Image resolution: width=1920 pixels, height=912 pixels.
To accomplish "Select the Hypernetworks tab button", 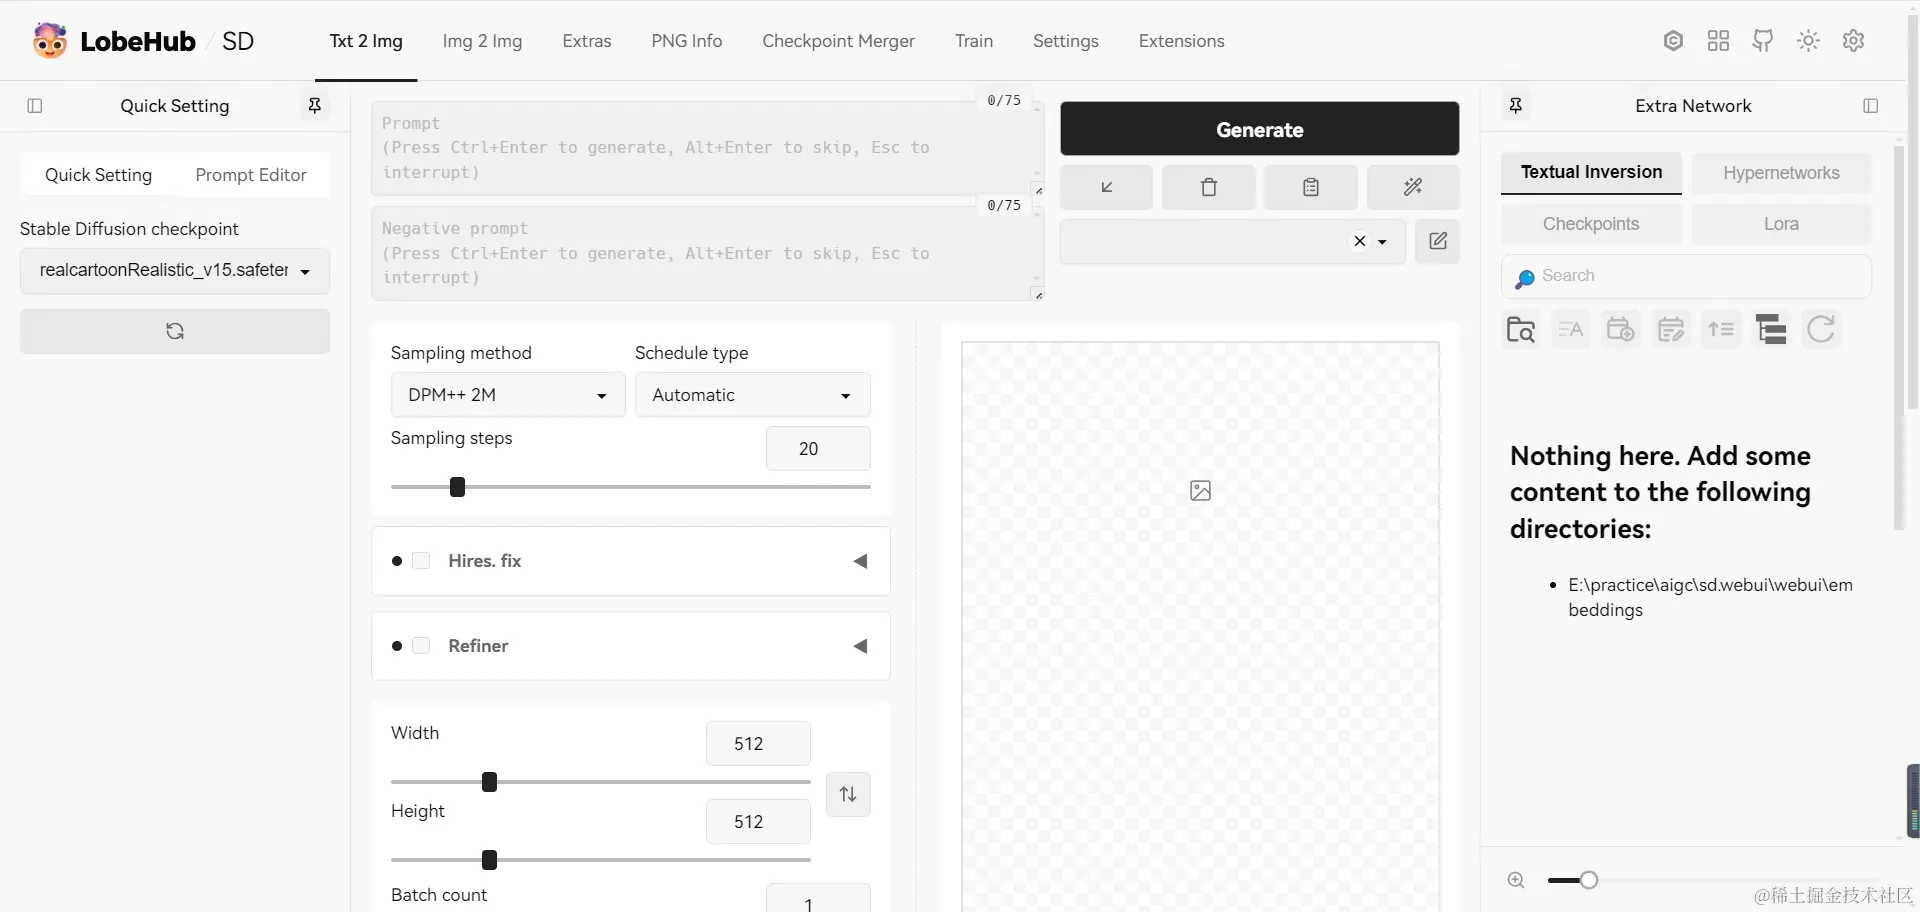I will click(x=1781, y=173).
